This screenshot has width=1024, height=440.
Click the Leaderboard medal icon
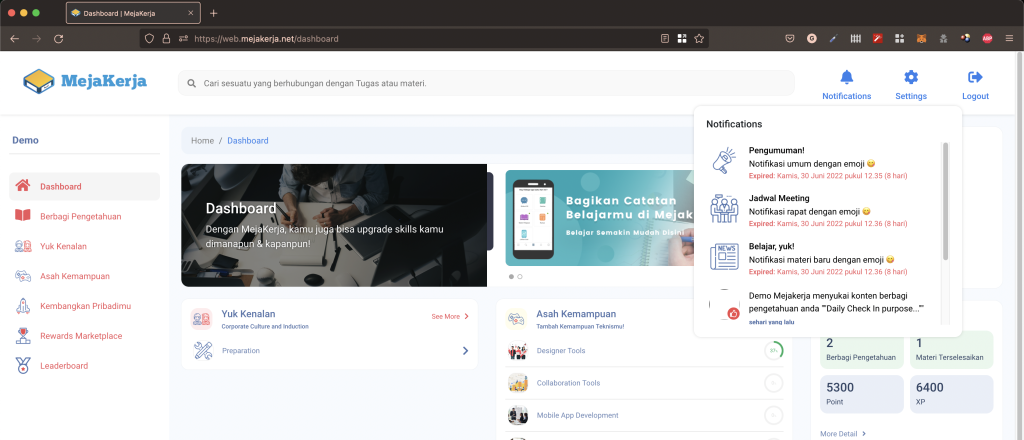click(x=23, y=366)
